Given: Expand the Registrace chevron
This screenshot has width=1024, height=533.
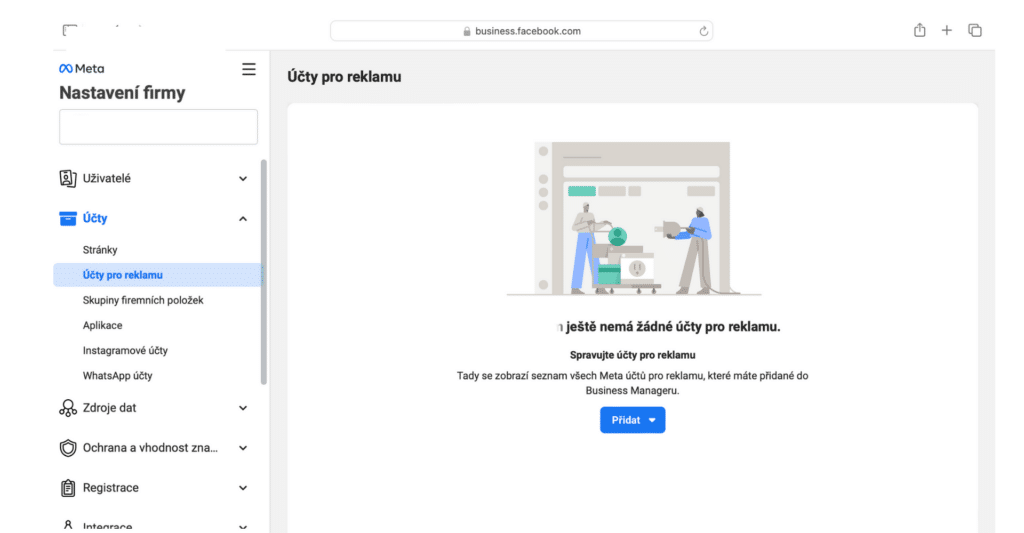Looking at the screenshot, I should point(243,488).
